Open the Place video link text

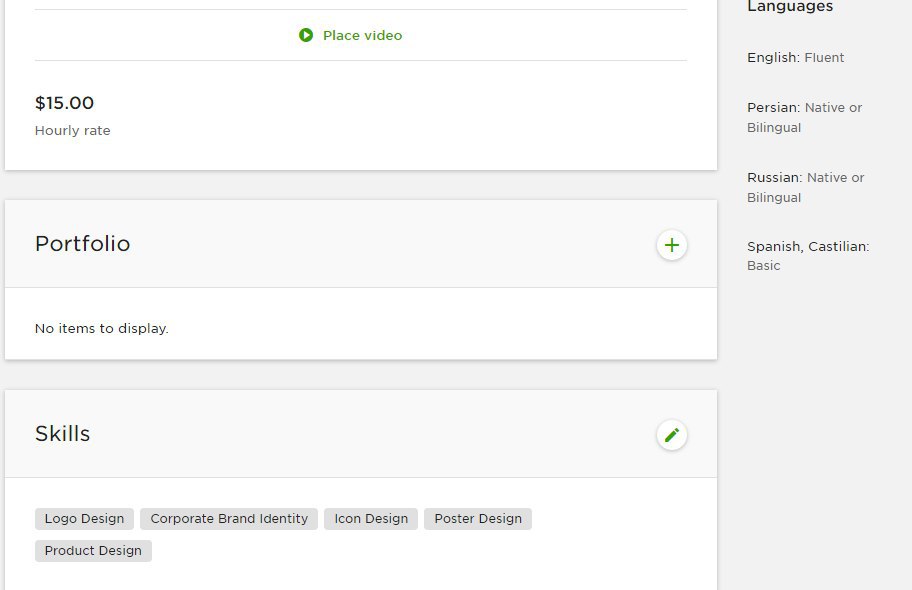point(362,35)
